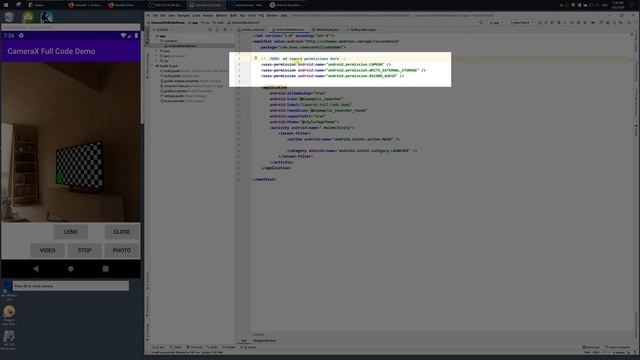Open the Build menu
The width and height of the screenshot is (640, 360).
click(233, 16)
